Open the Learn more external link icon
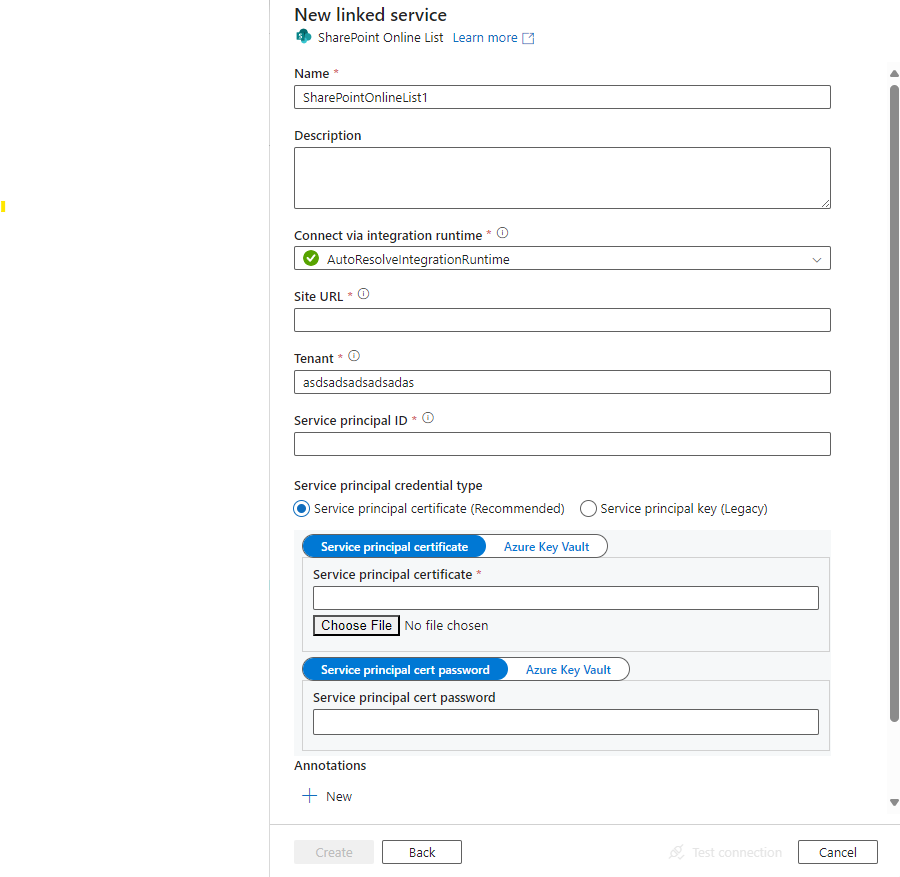Viewport: 900px width, 877px height. [x=528, y=38]
